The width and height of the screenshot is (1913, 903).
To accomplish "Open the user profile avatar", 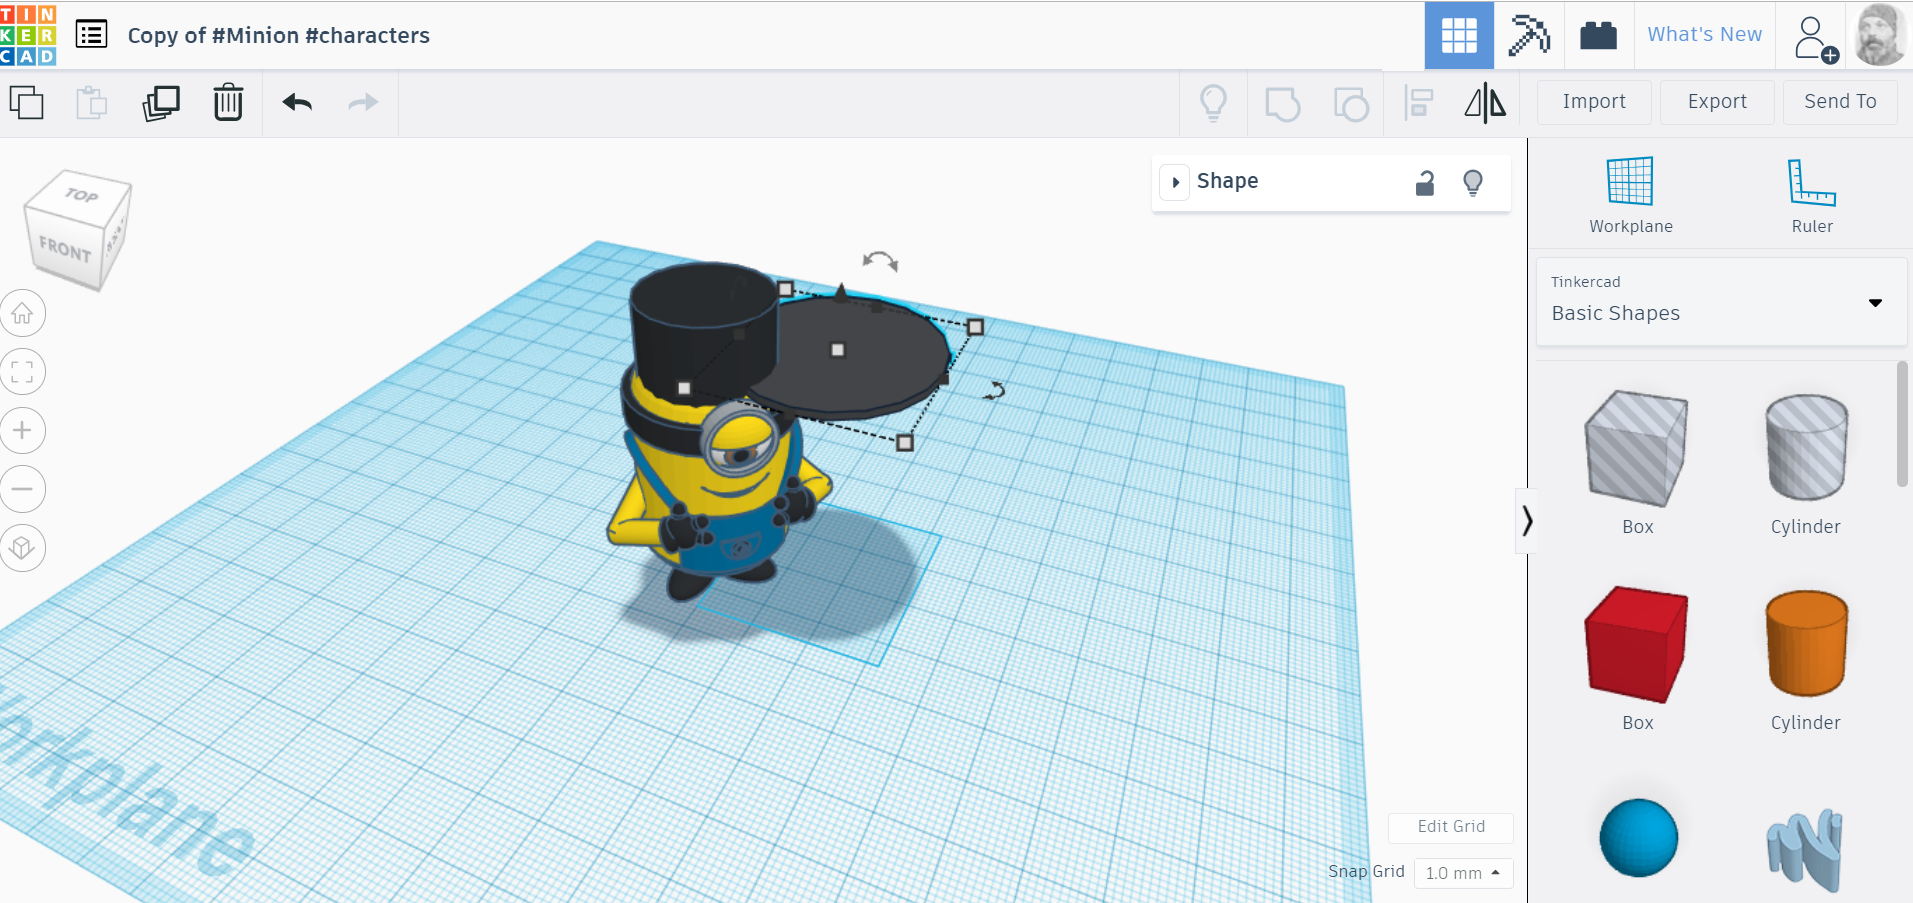I will click(1880, 35).
